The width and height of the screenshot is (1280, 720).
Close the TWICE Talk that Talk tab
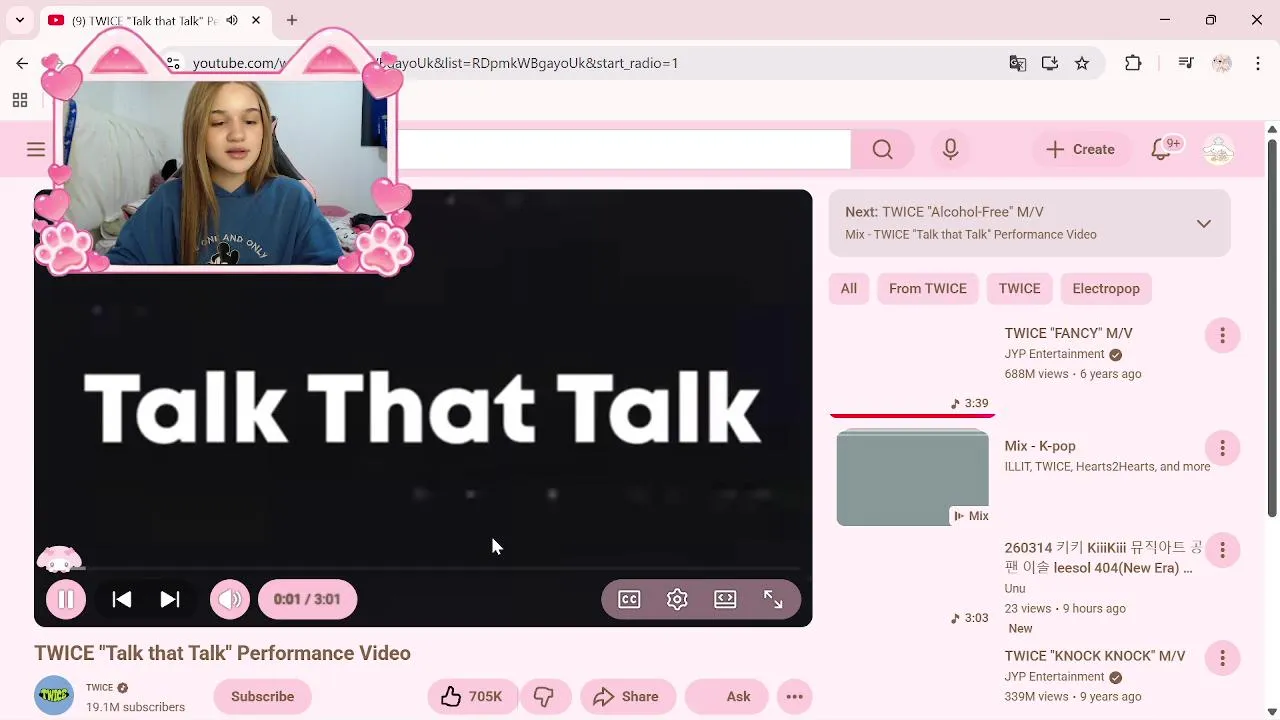[x=256, y=20]
